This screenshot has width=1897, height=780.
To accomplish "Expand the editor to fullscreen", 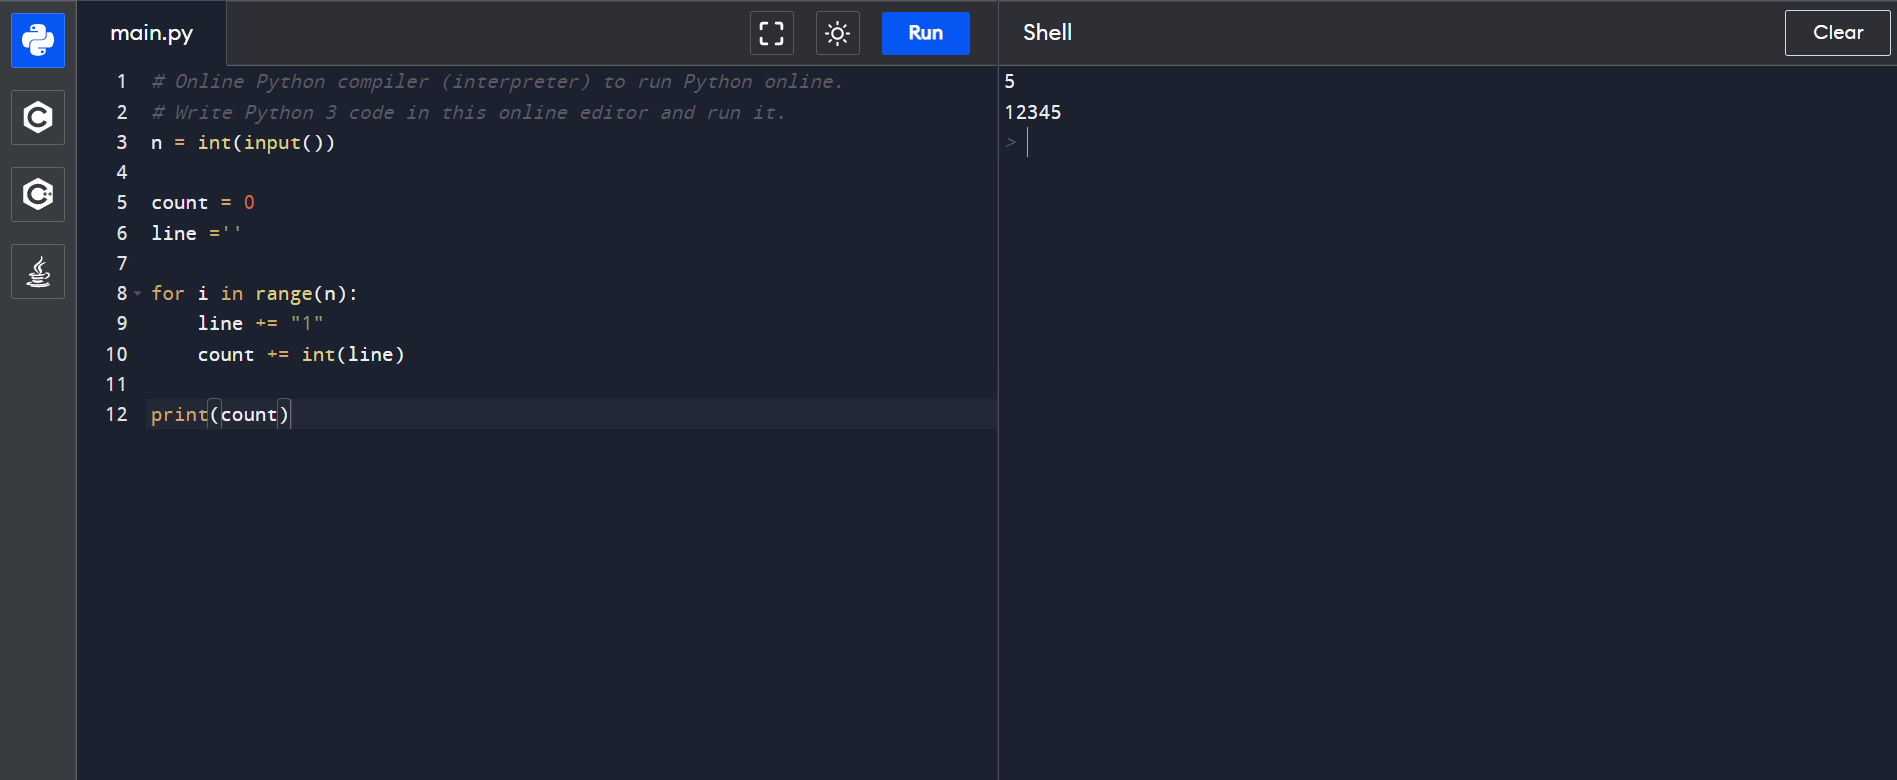I will [x=771, y=33].
